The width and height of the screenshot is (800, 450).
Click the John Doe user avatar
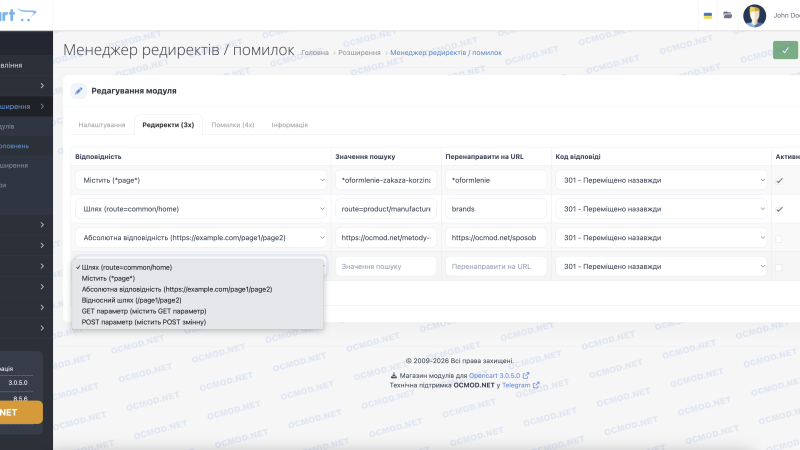754,15
